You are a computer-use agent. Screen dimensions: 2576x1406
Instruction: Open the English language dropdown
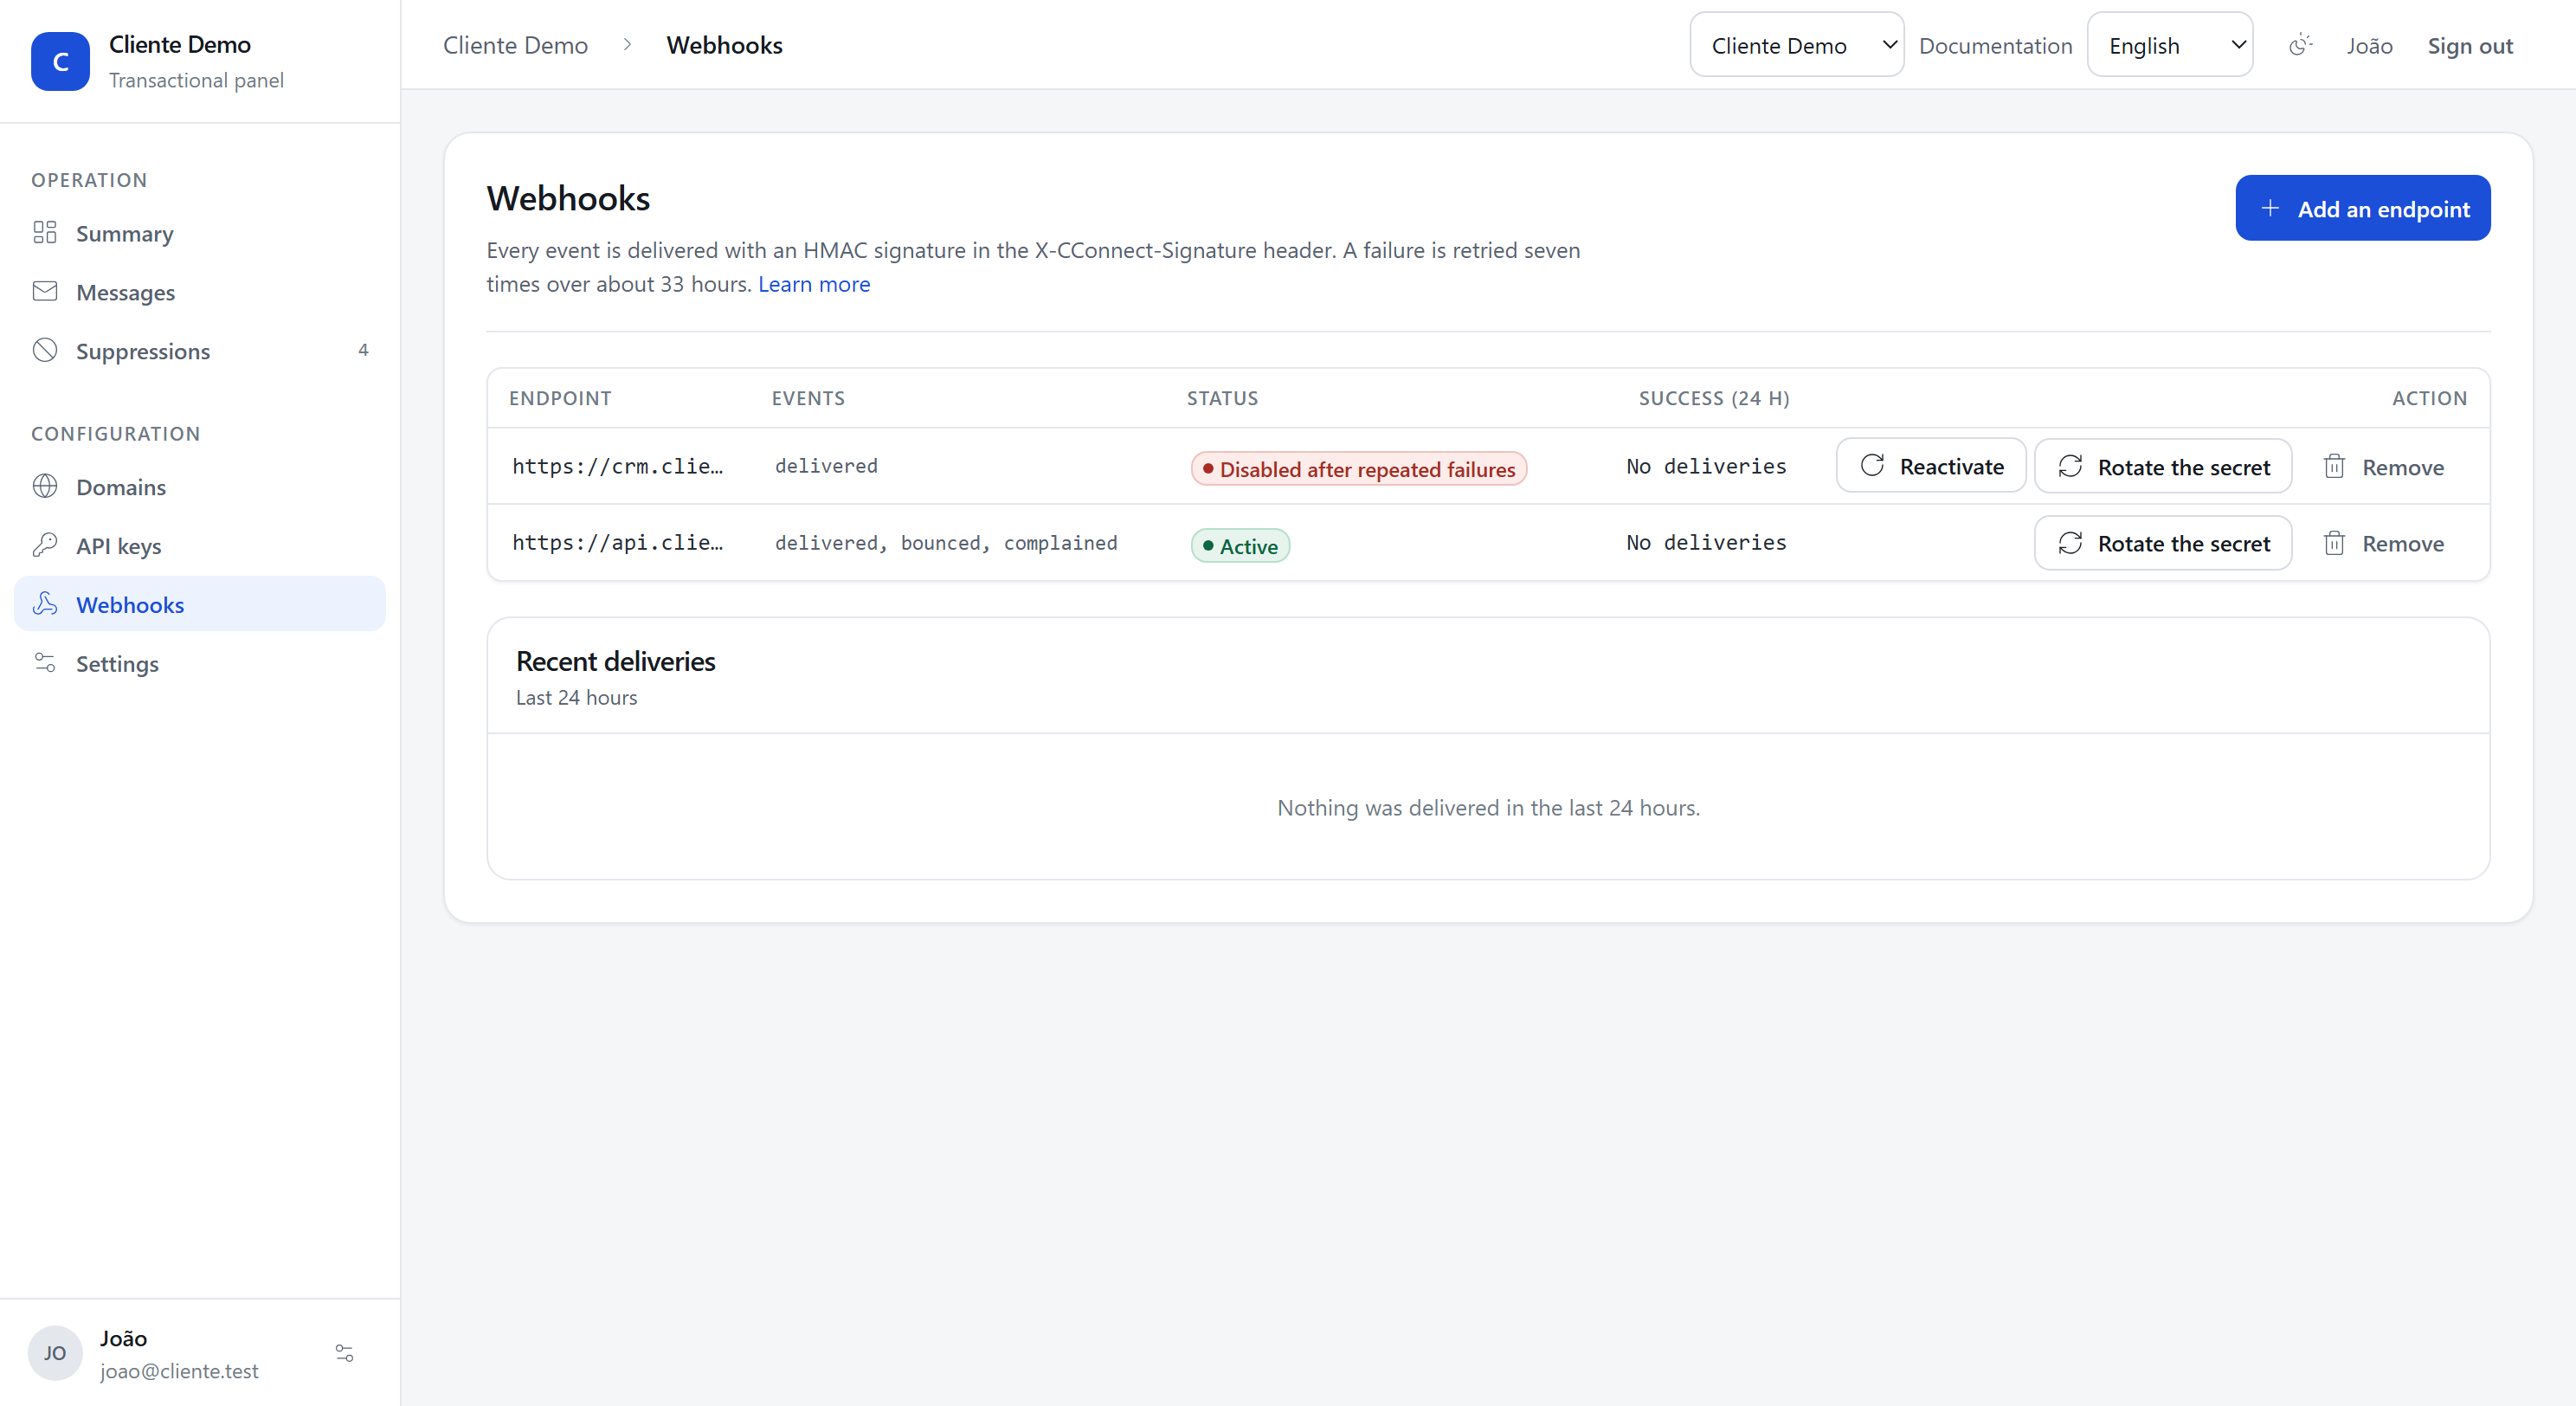[2170, 45]
